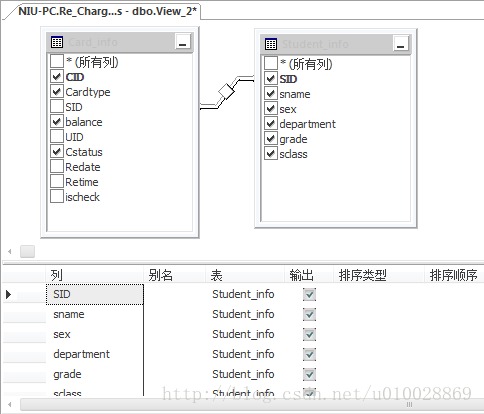484x414 pixels.
Task: Click Student_info table cell in SID row
Action: pyautogui.click(x=245, y=294)
